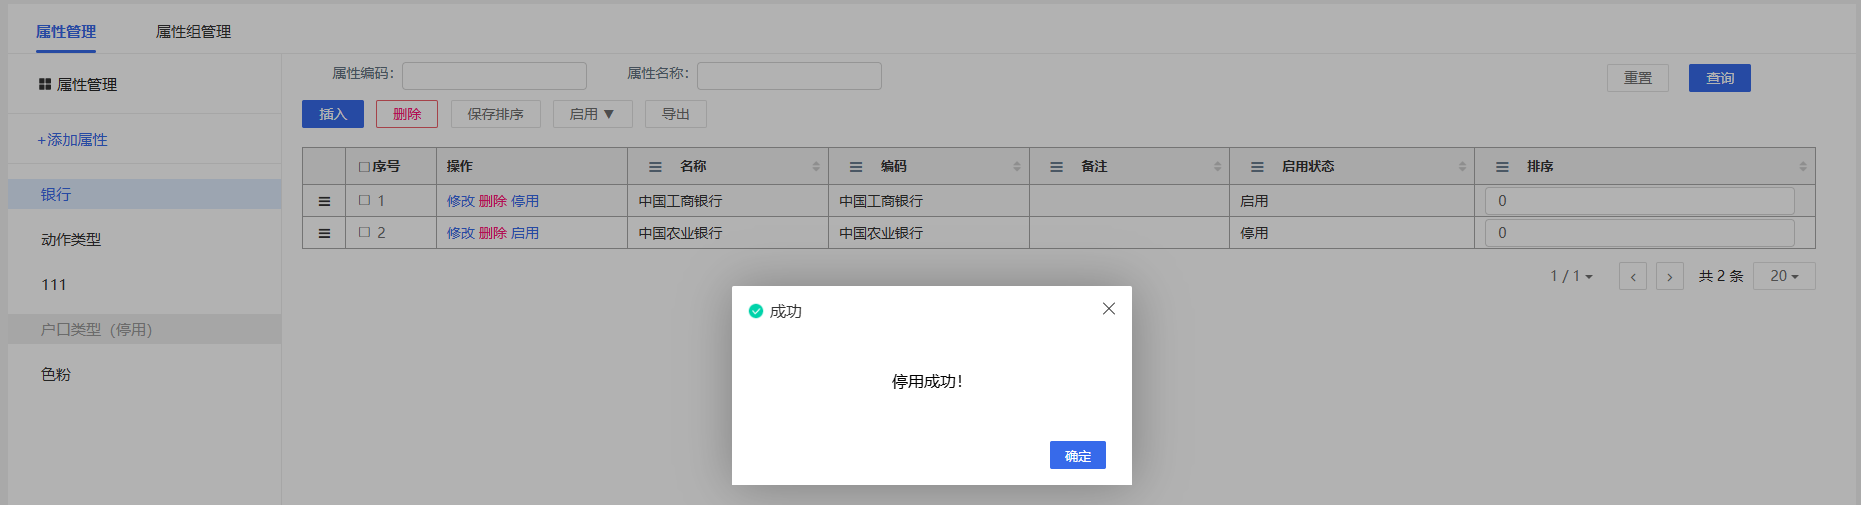Click the 查询 button
This screenshot has height=505, width=1861.
1720,78
